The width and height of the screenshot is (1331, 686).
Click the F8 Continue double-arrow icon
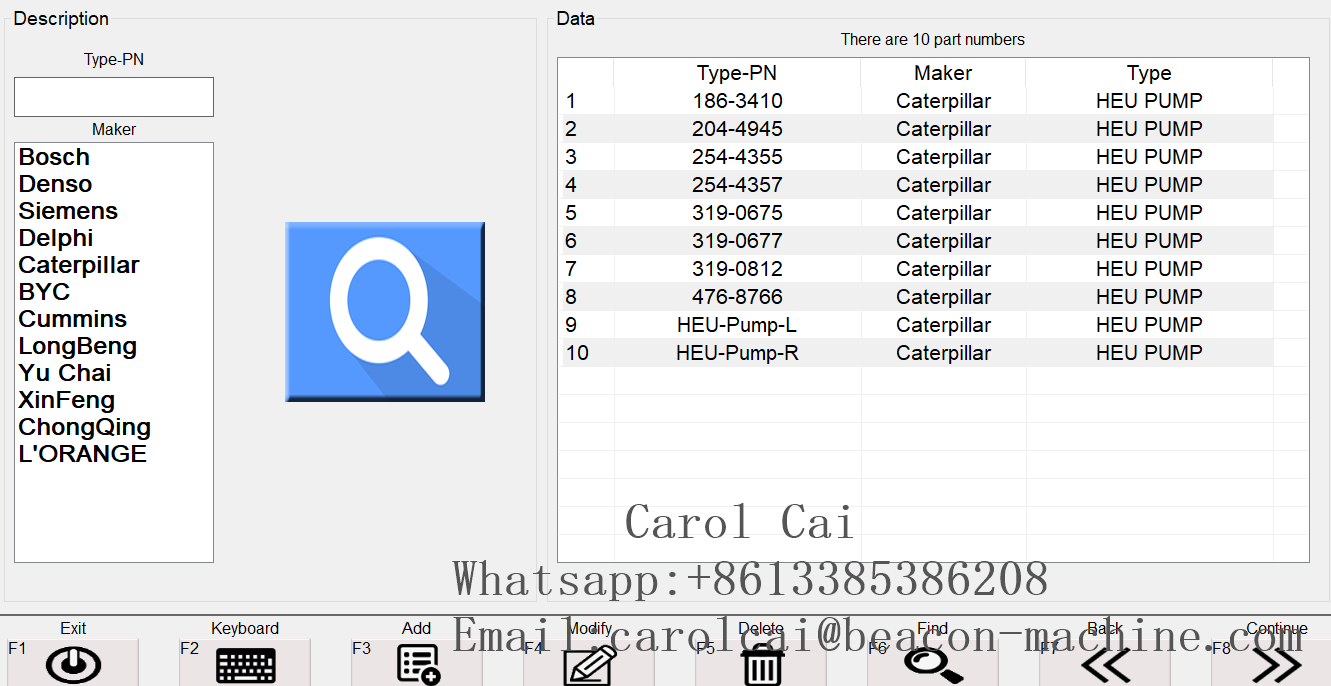1277,666
